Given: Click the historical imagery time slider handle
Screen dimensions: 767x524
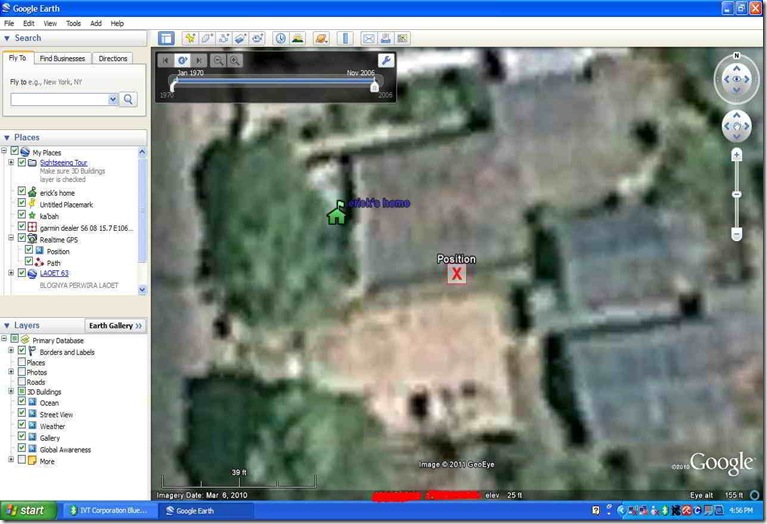Looking at the screenshot, I should (374, 87).
